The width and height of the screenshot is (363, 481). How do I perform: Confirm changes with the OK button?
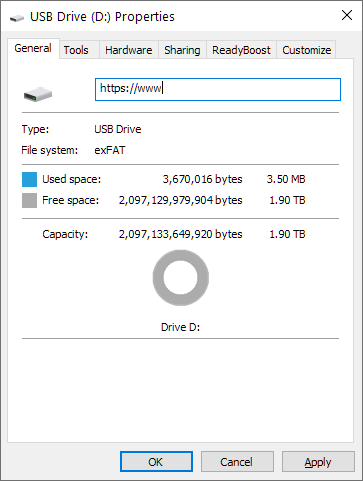156,462
